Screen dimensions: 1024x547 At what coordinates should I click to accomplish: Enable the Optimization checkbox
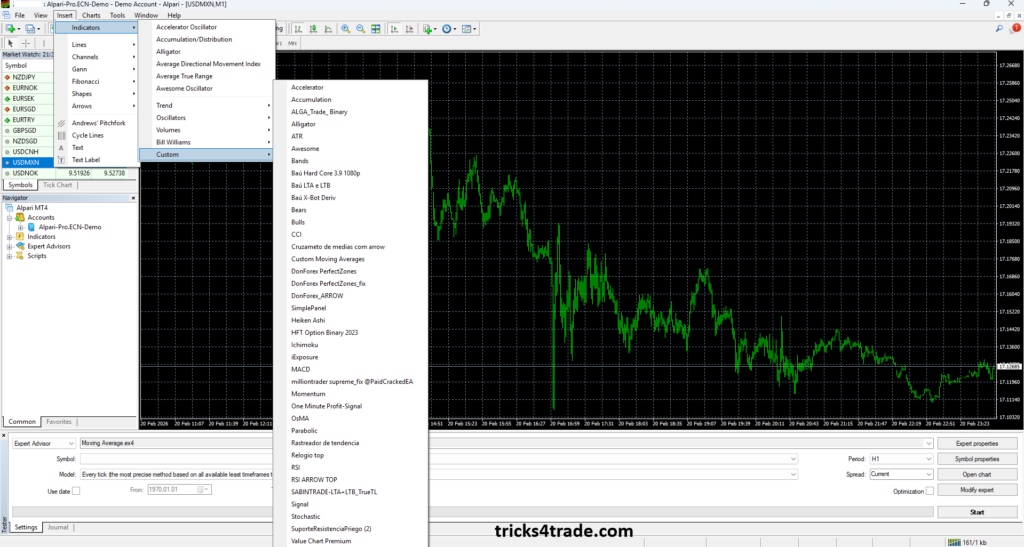929,491
